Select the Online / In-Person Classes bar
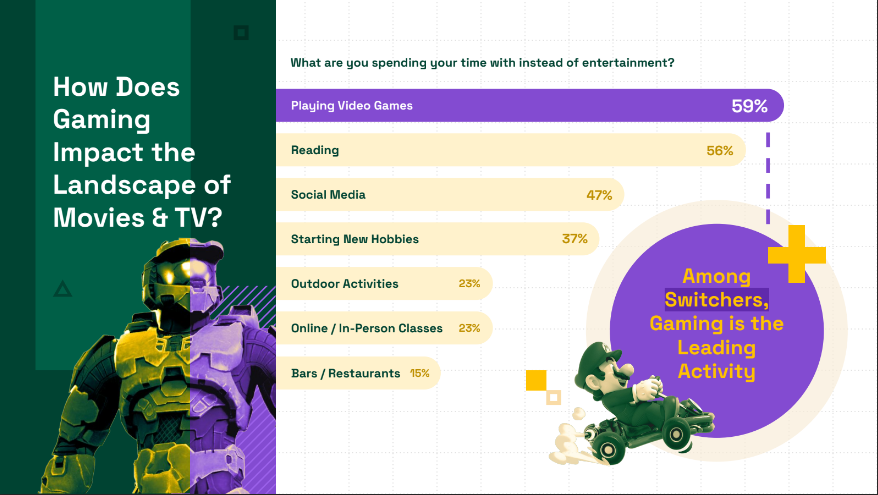Screen dimensions: 878x495 click(x=384, y=328)
